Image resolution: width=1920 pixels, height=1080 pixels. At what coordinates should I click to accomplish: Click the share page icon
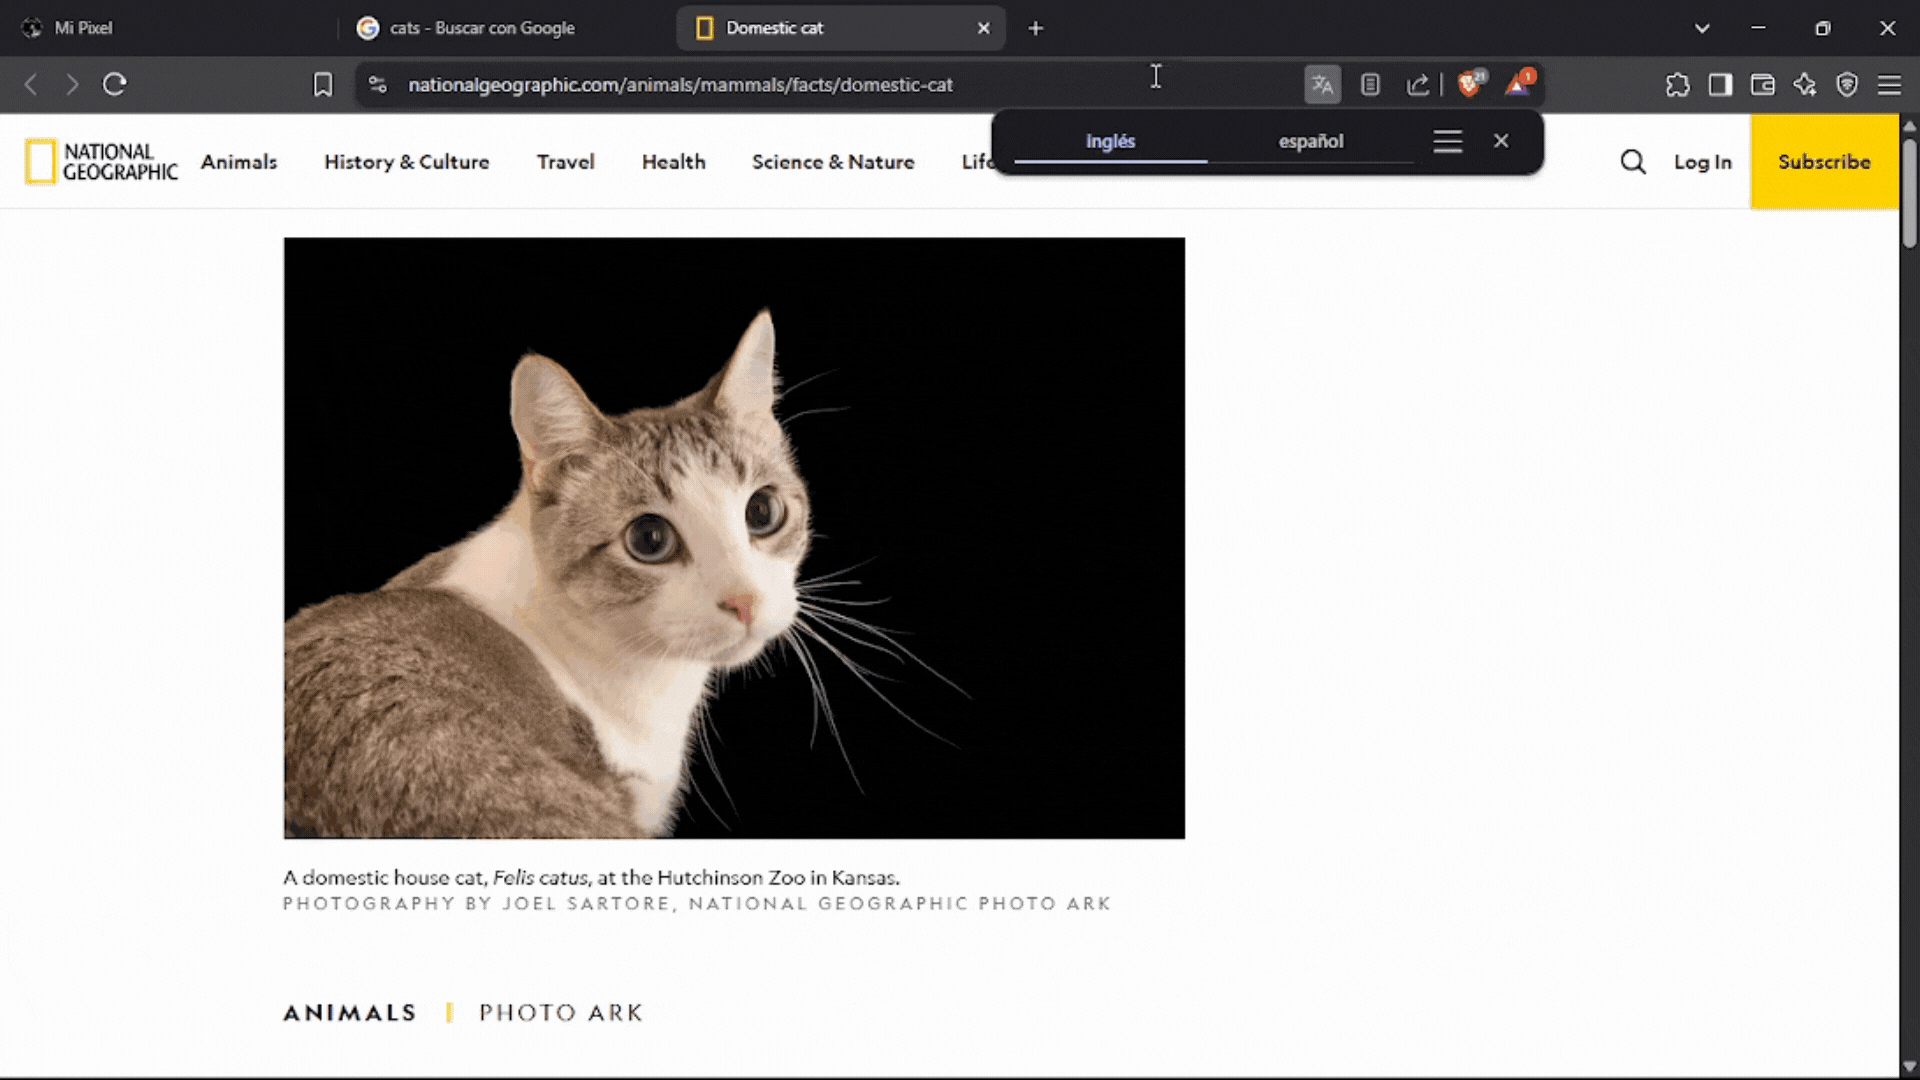1418,85
